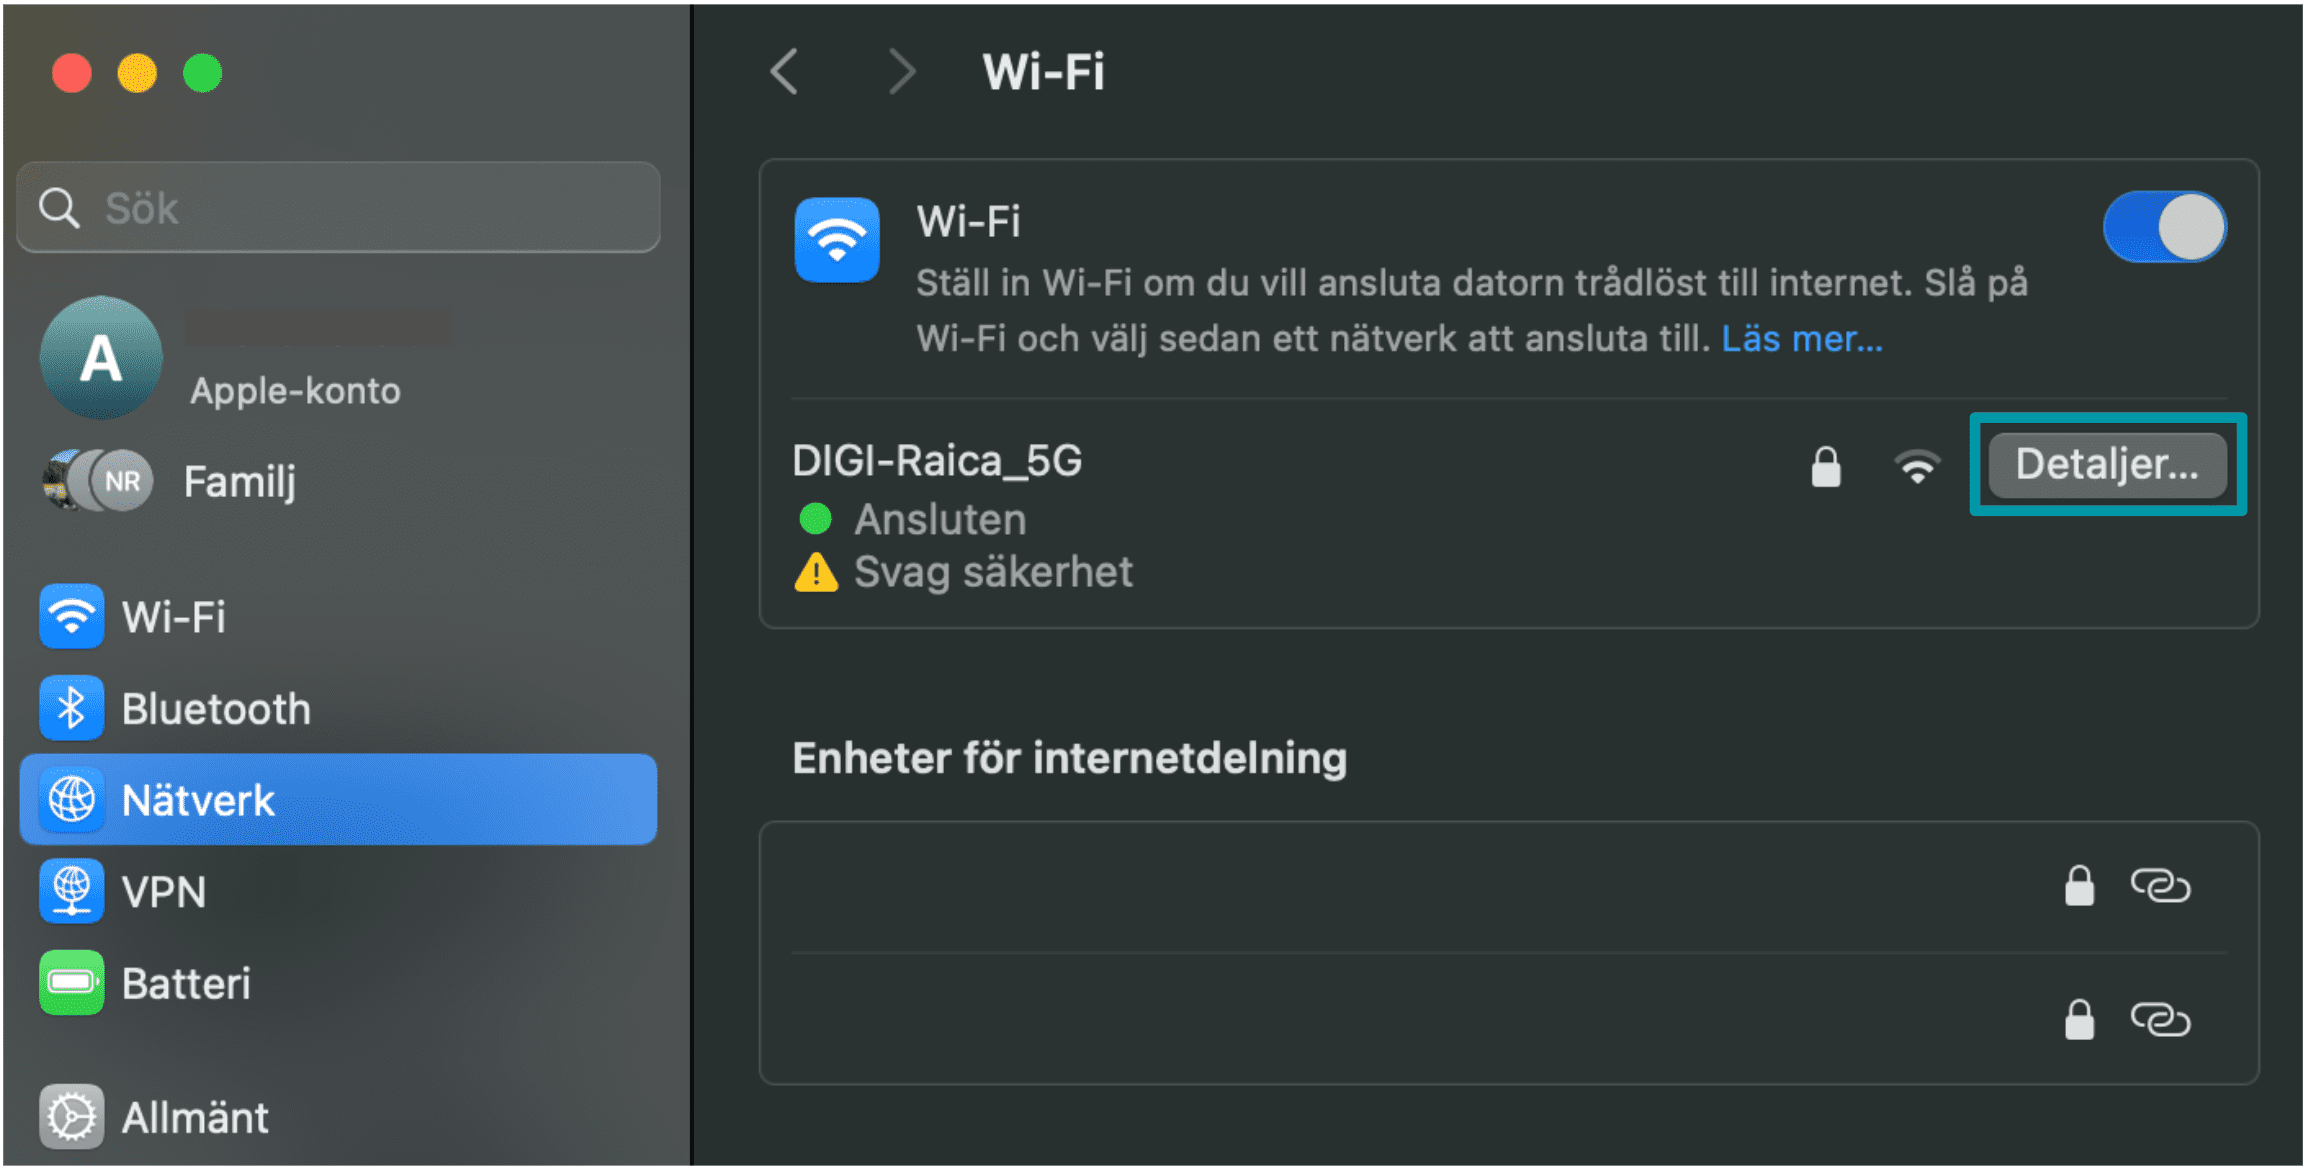Click the Sök search field
Image resolution: width=2307 pixels, height=1170 pixels.
[338, 208]
